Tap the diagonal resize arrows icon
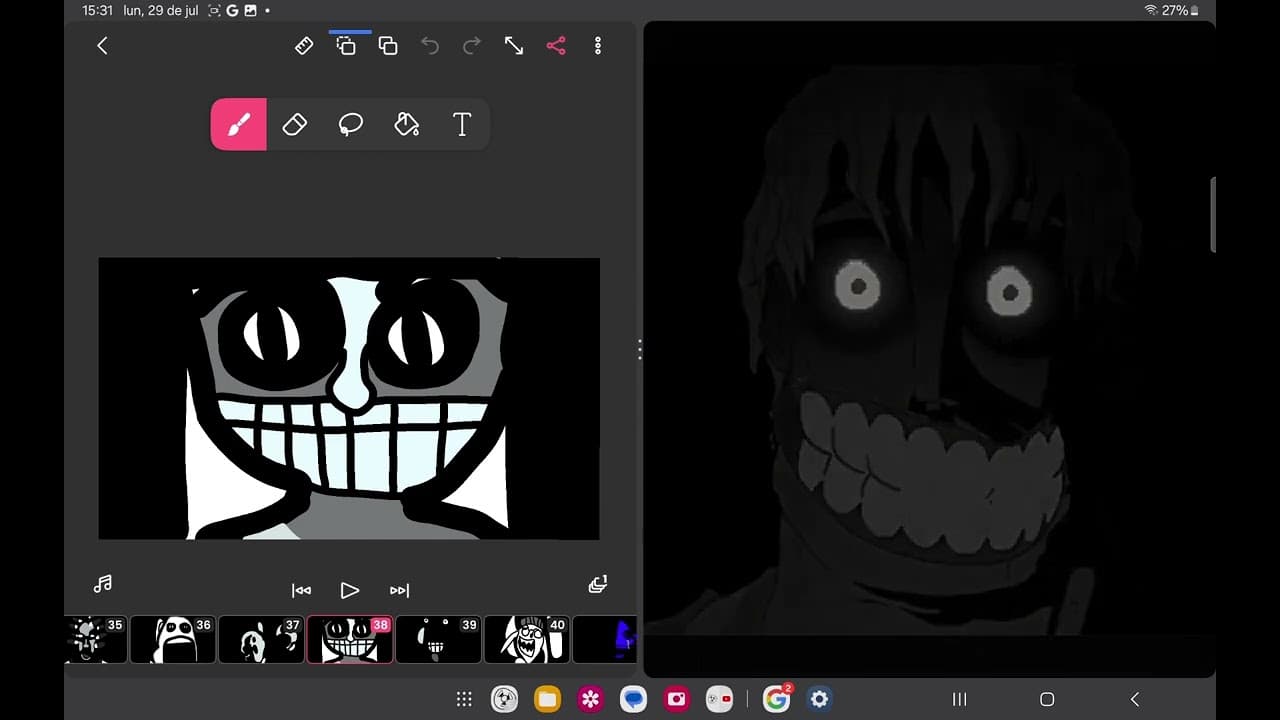The height and width of the screenshot is (720, 1280). [514, 46]
